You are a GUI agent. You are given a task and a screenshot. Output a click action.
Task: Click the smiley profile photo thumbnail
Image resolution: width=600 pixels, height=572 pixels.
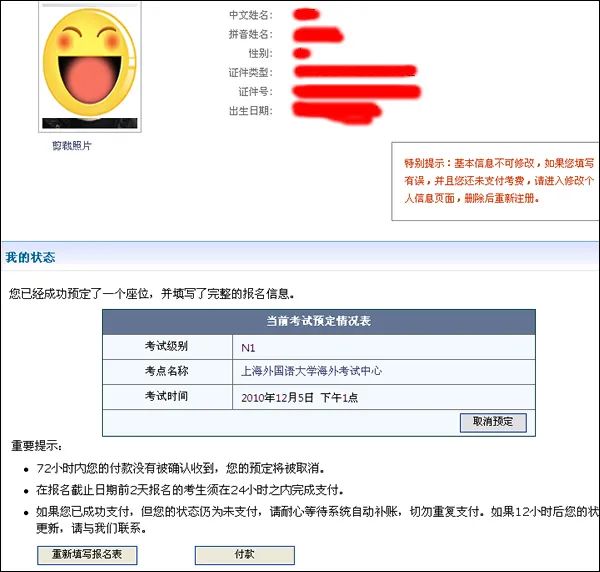pyautogui.click(x=90, y=67)
